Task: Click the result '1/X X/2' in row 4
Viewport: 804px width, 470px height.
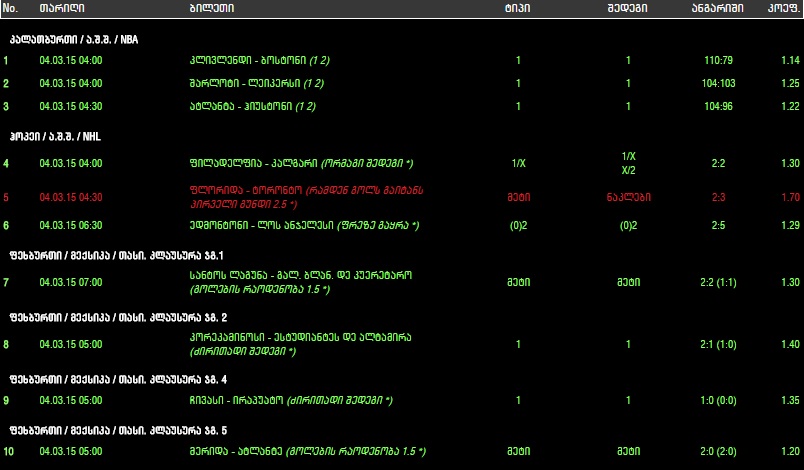Action: coord(628,163)
